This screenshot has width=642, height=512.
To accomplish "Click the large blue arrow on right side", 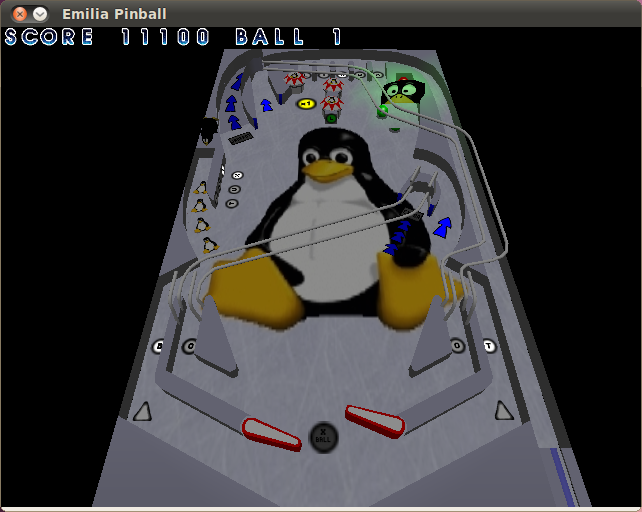I will tap(442, 227).
